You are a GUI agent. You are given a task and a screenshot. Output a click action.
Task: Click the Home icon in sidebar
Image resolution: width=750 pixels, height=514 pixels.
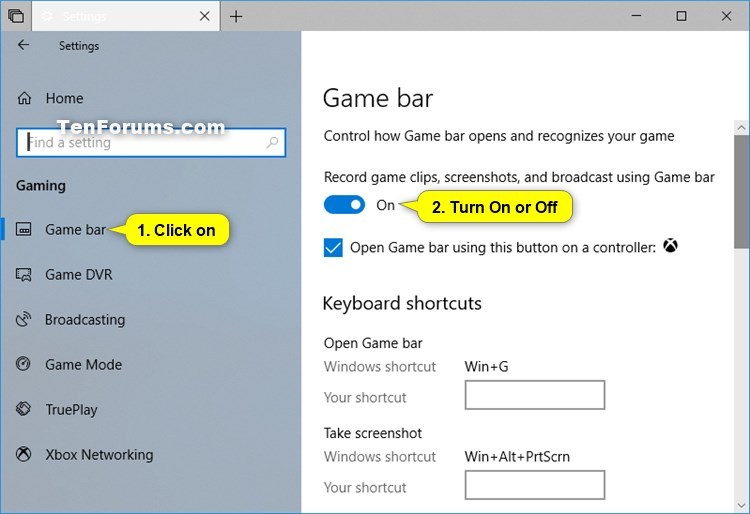(24, 98)
